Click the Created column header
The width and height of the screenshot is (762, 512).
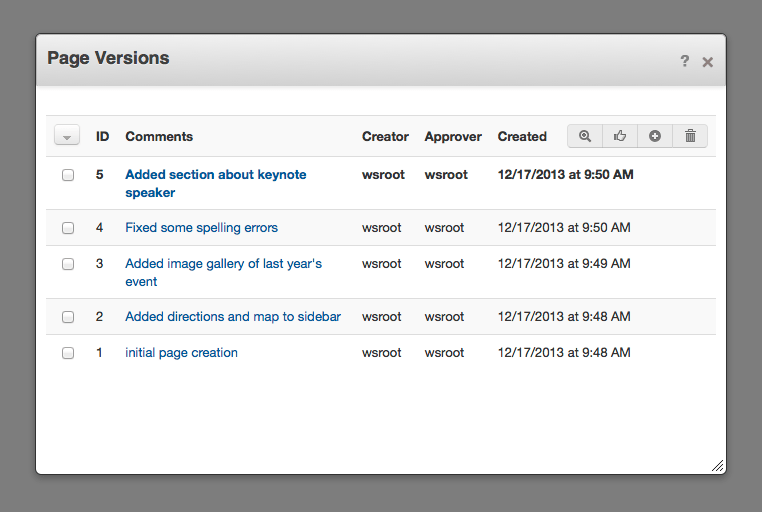[522, 137]
